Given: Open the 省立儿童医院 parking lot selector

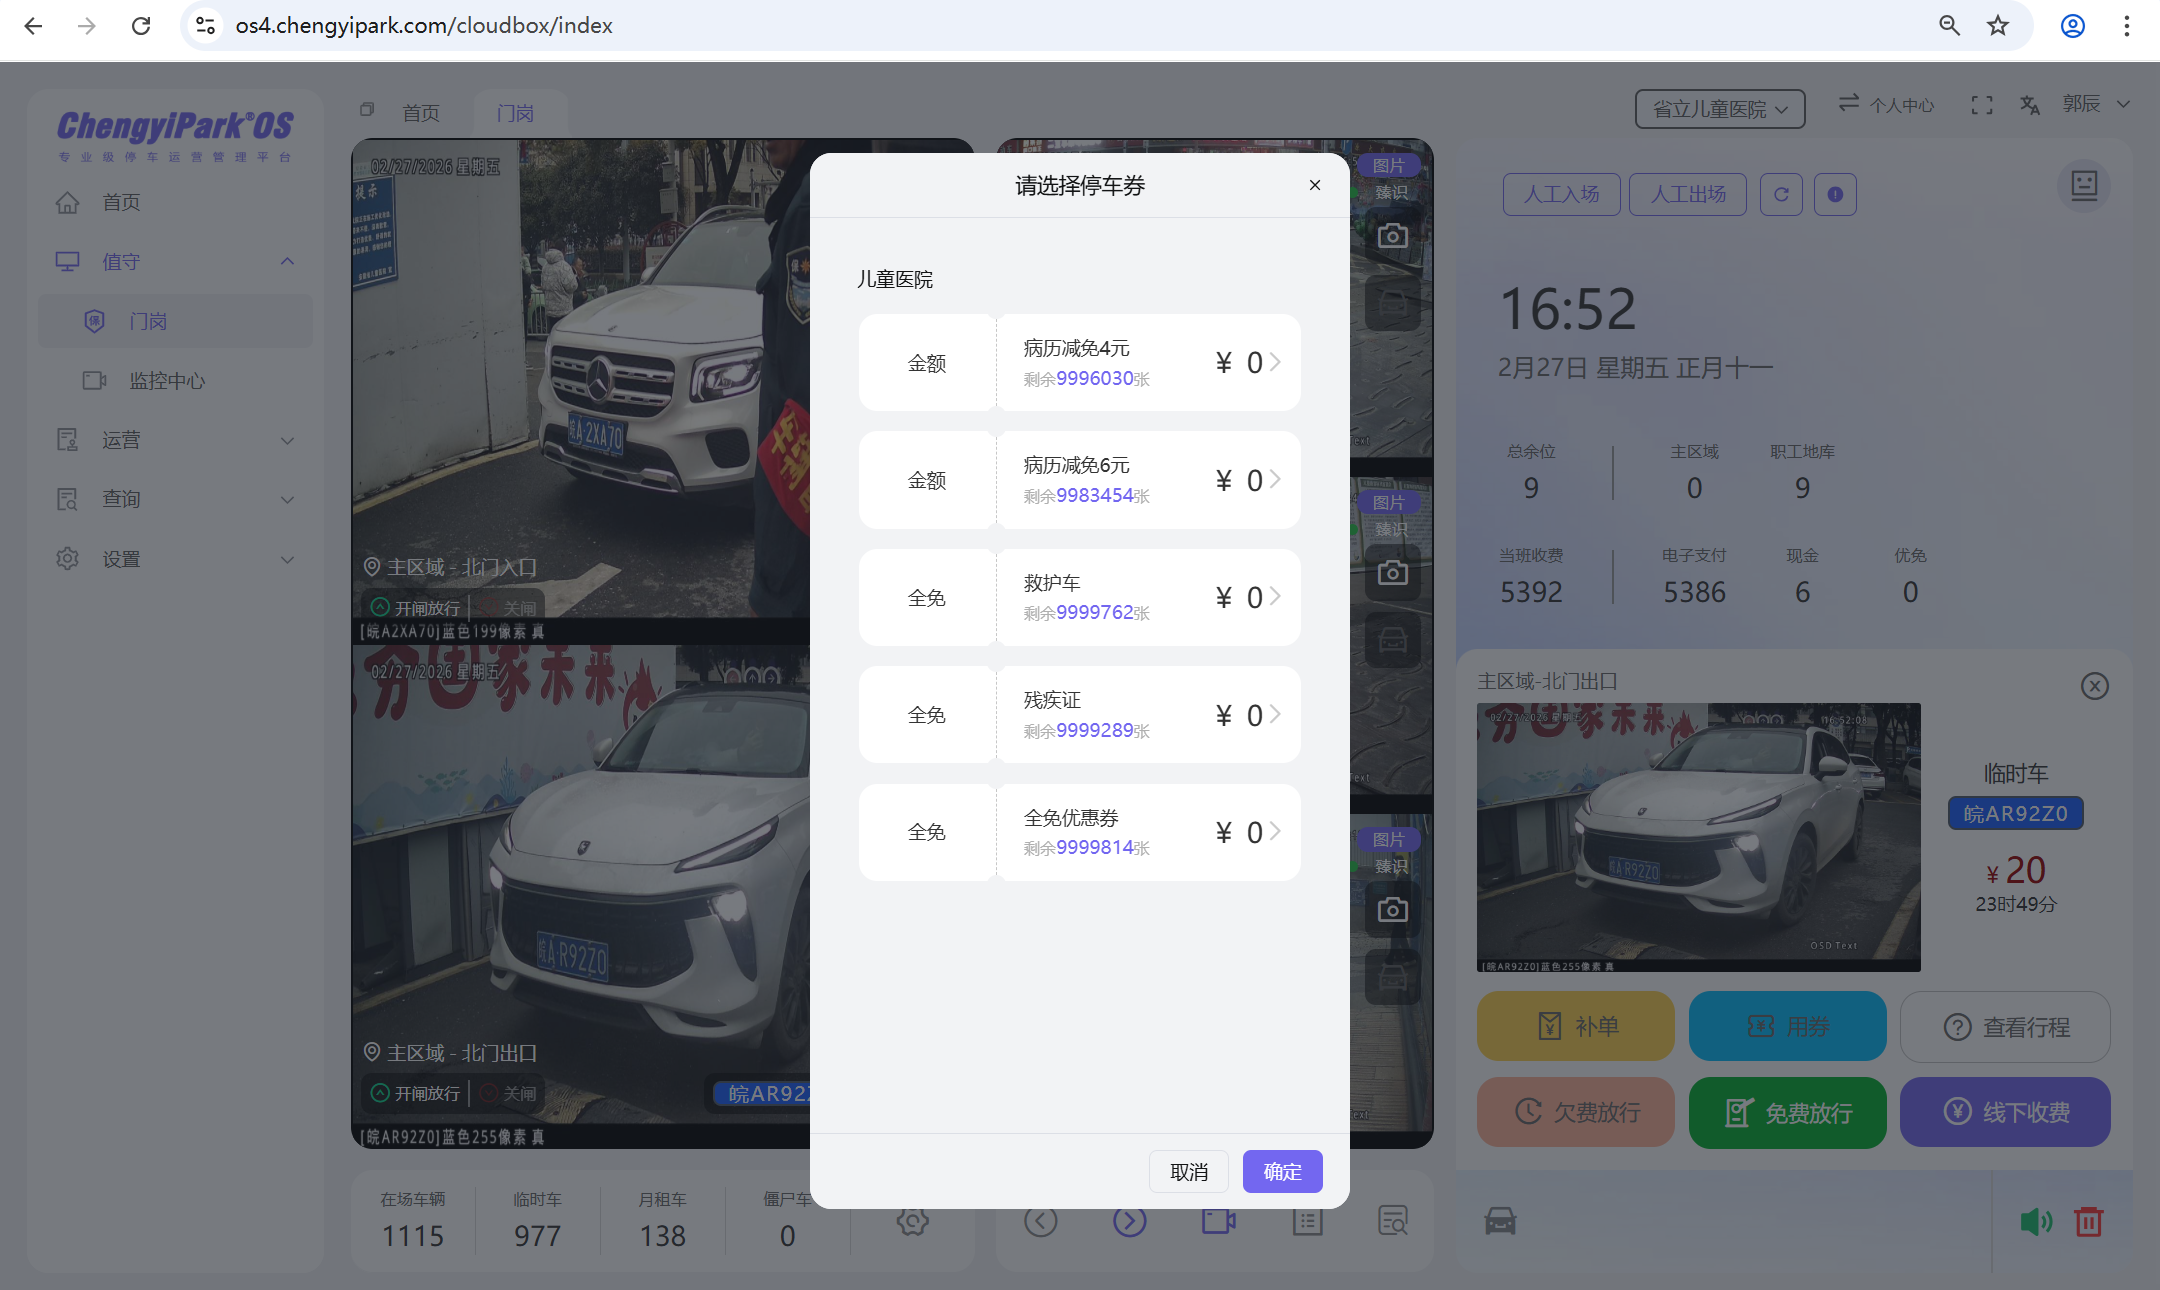Looking at the screenshot, I should click(1719, 109).
